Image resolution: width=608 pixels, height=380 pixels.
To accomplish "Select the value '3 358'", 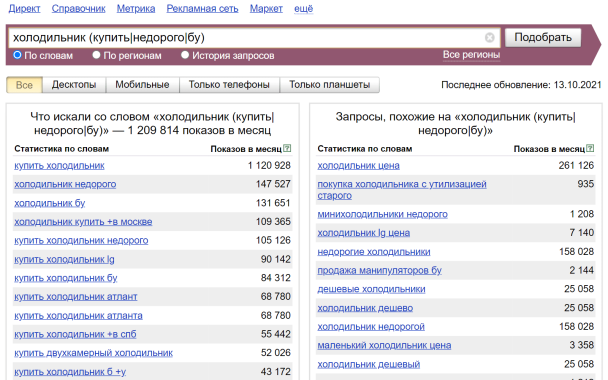I will 582,345.
